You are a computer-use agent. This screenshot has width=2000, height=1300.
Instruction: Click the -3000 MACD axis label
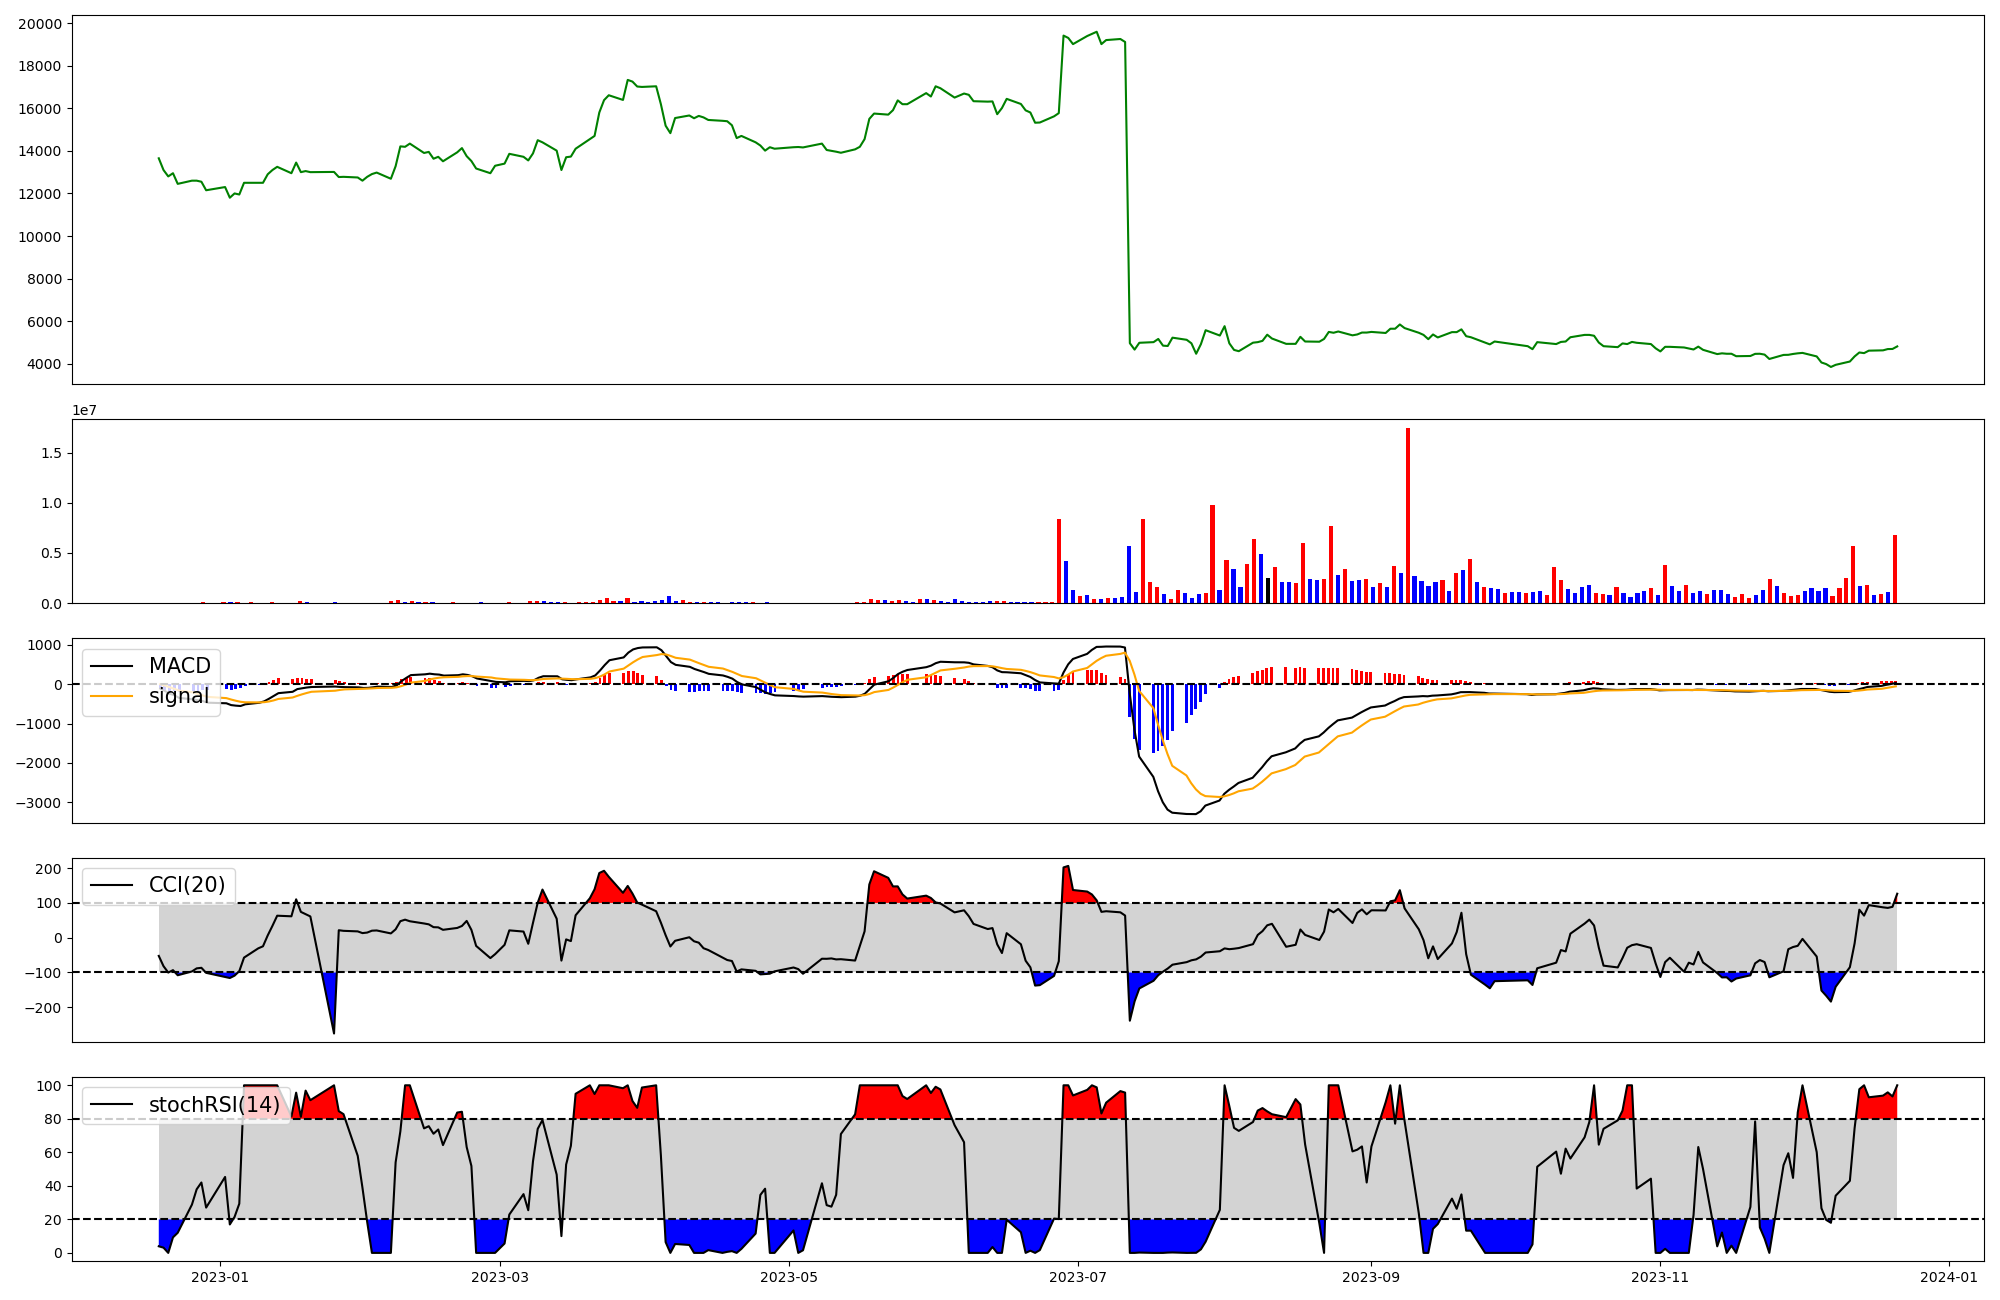point(40,803)
